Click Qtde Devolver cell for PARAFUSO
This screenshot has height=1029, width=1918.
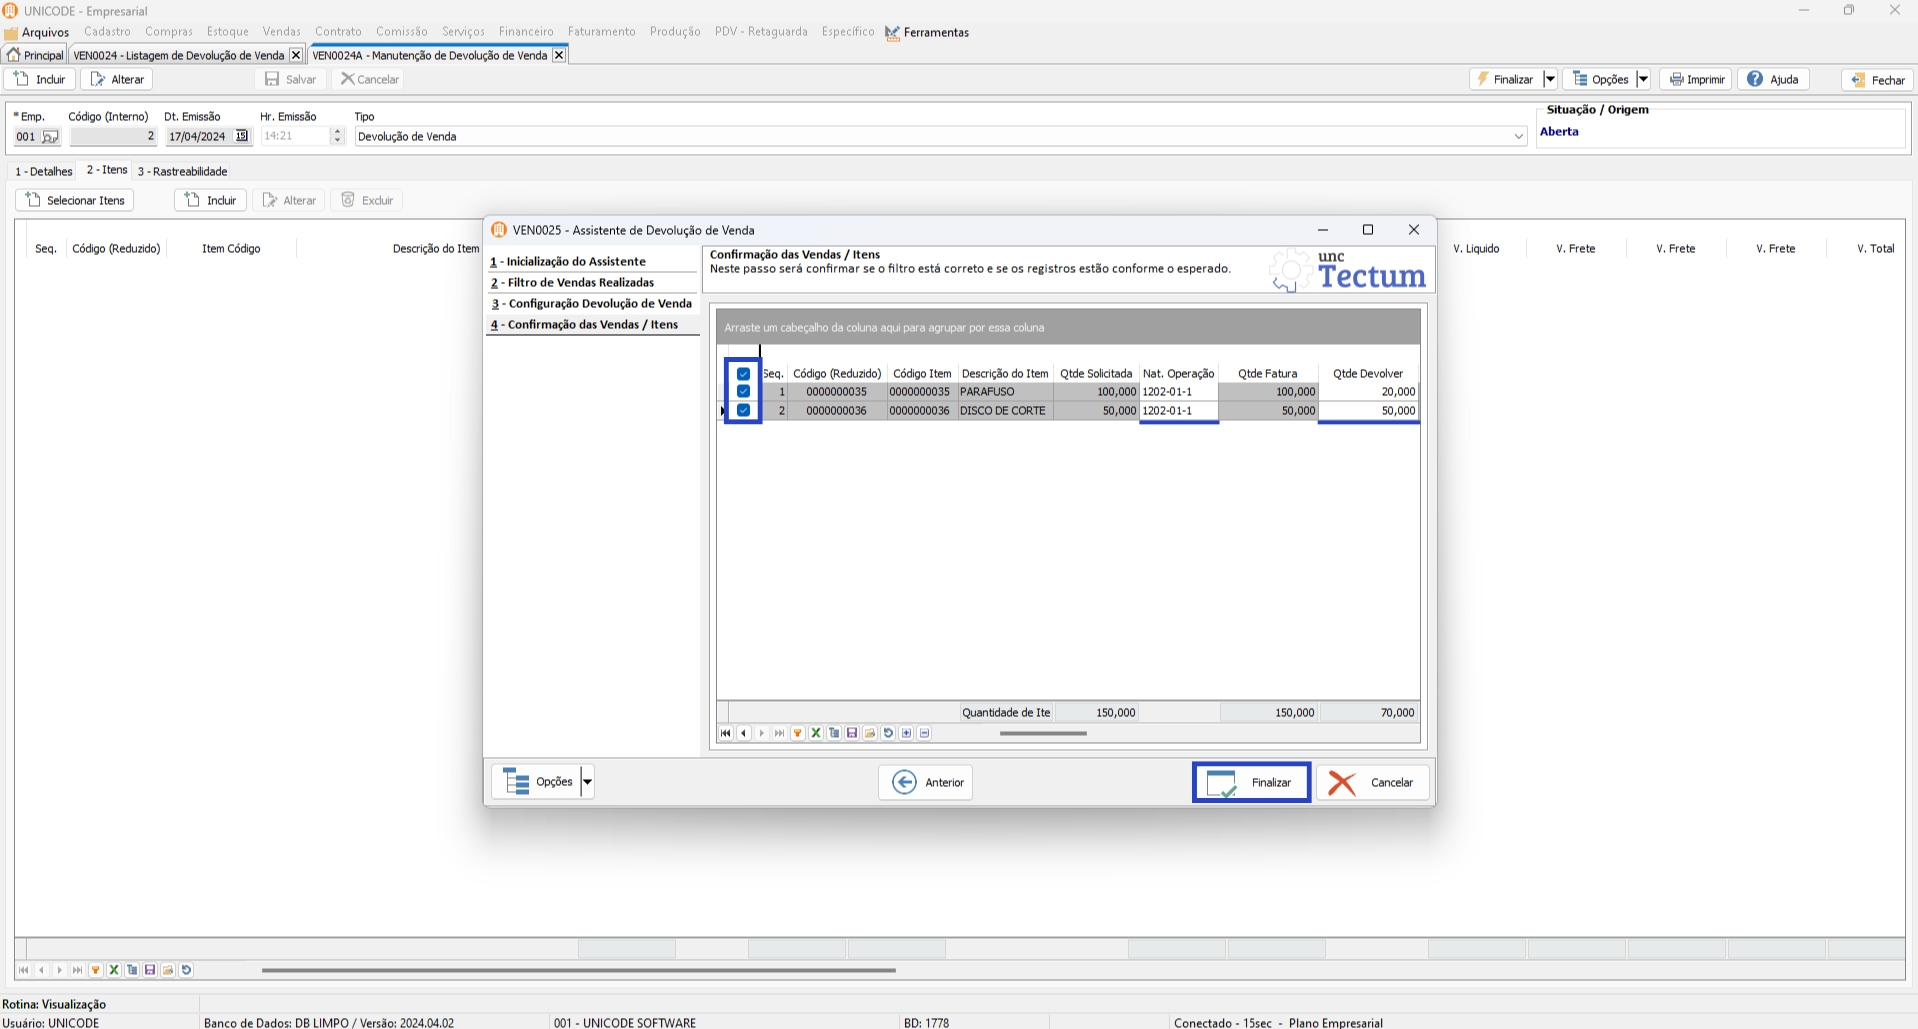pyautogui.click(x=1368, y=392)
